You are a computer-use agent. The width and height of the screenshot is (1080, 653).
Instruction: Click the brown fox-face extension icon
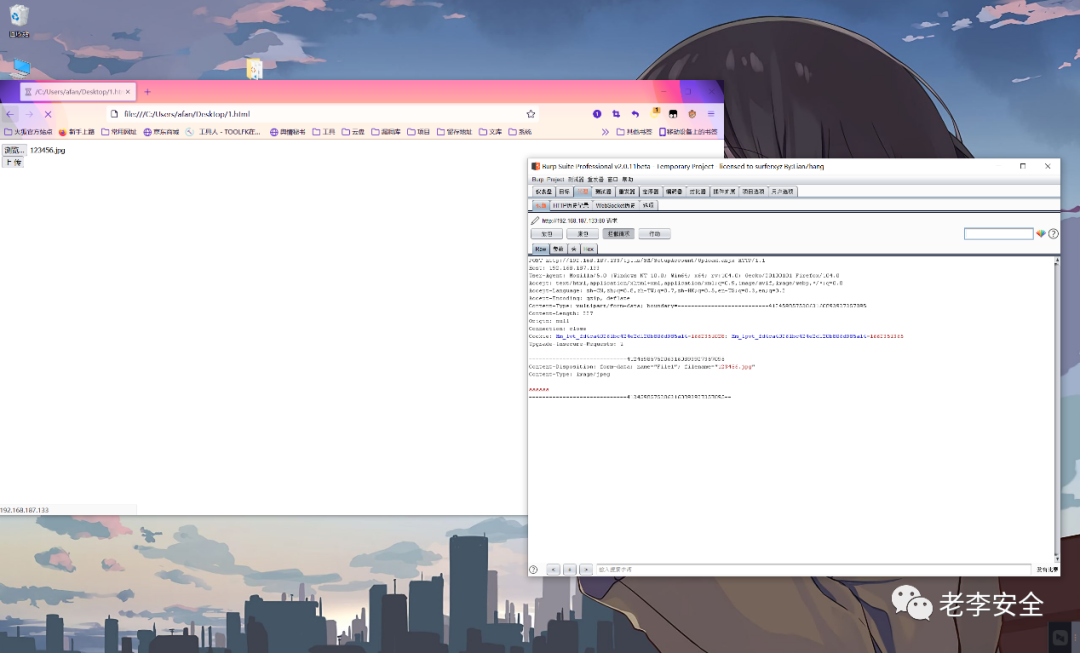pyautogui.click(x=692, y=114)
